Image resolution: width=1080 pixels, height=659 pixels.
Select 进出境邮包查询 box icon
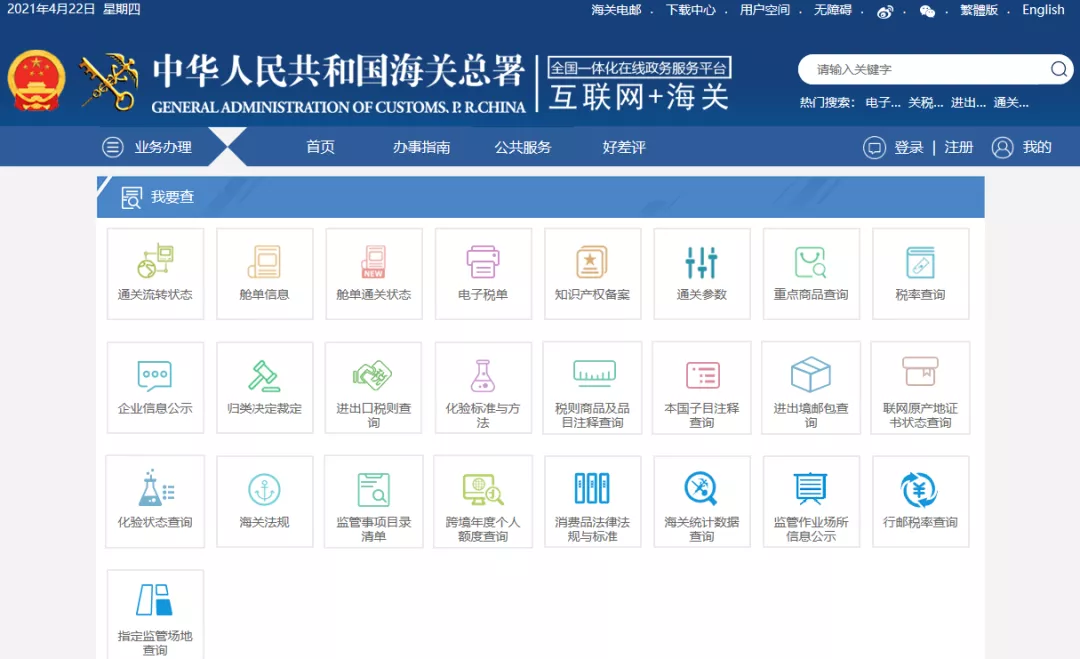point(811,374)
